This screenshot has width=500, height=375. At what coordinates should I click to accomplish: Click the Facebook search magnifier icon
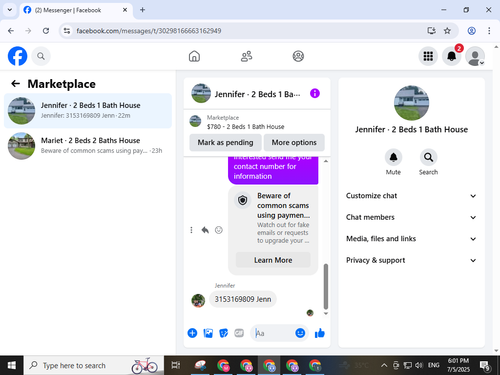[x=41, y=56]
